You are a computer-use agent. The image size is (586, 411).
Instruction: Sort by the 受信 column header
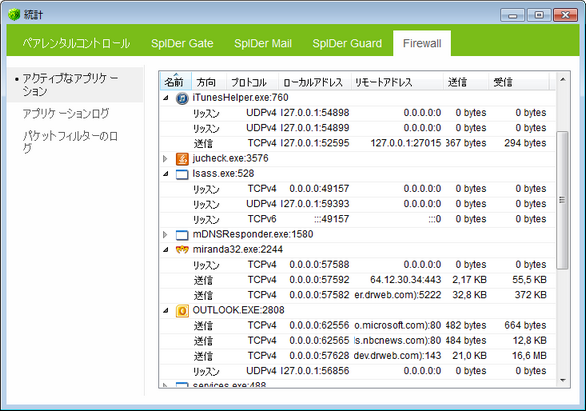tap(519, 81)
